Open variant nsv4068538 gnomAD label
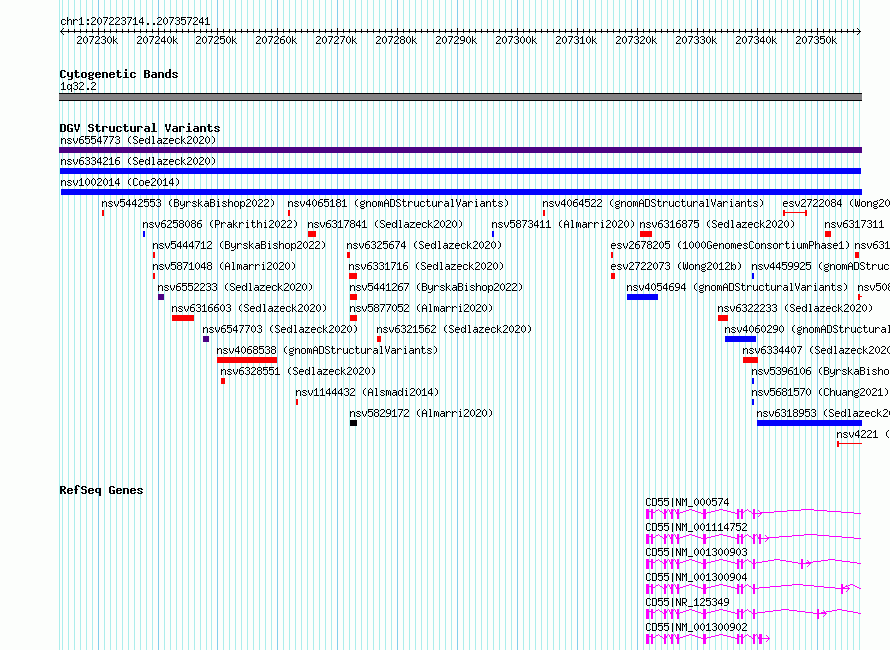This screenshot has width=890, height=650. pyautogui.click(x=328, y=350)
